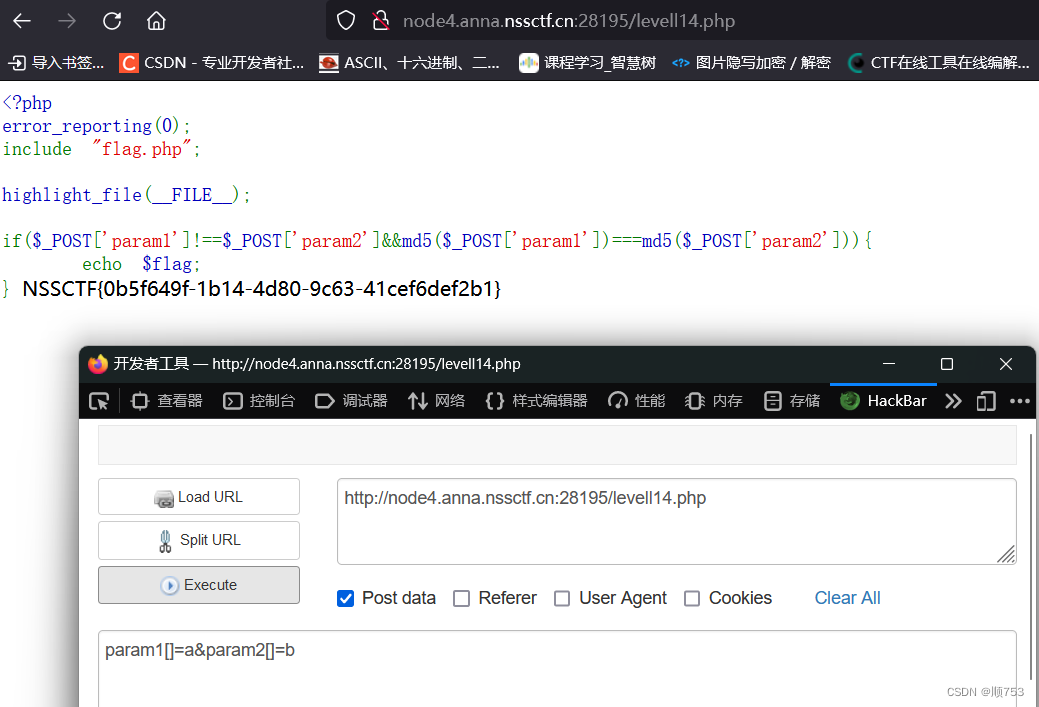Click the devtools window Firefox icon
The height and width of the screenshot is (707, 1039).
[98, 364]
